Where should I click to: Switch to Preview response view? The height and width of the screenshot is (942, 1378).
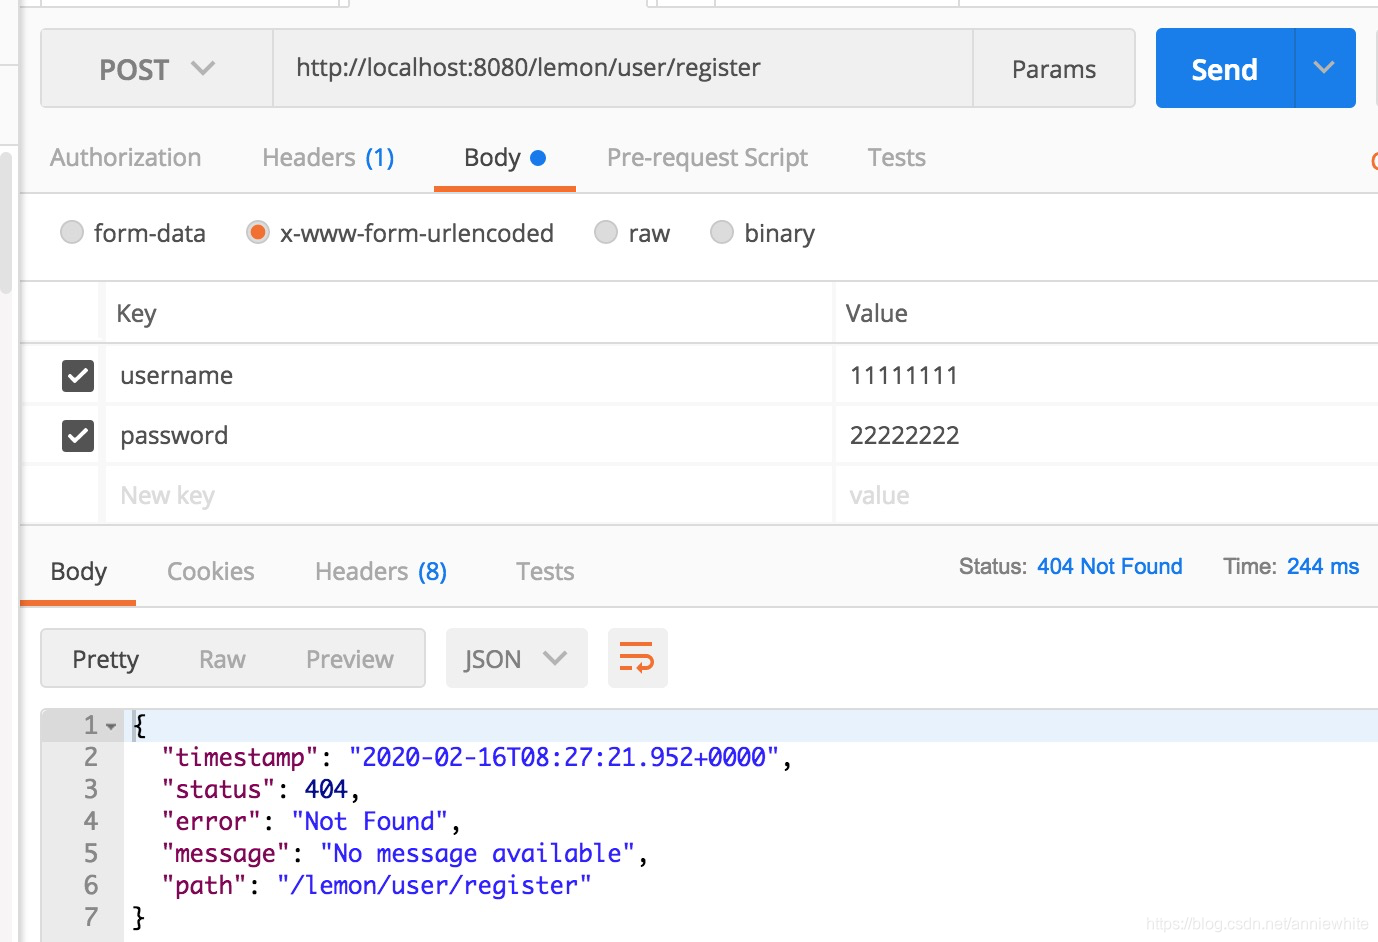(x=350, y=659)
